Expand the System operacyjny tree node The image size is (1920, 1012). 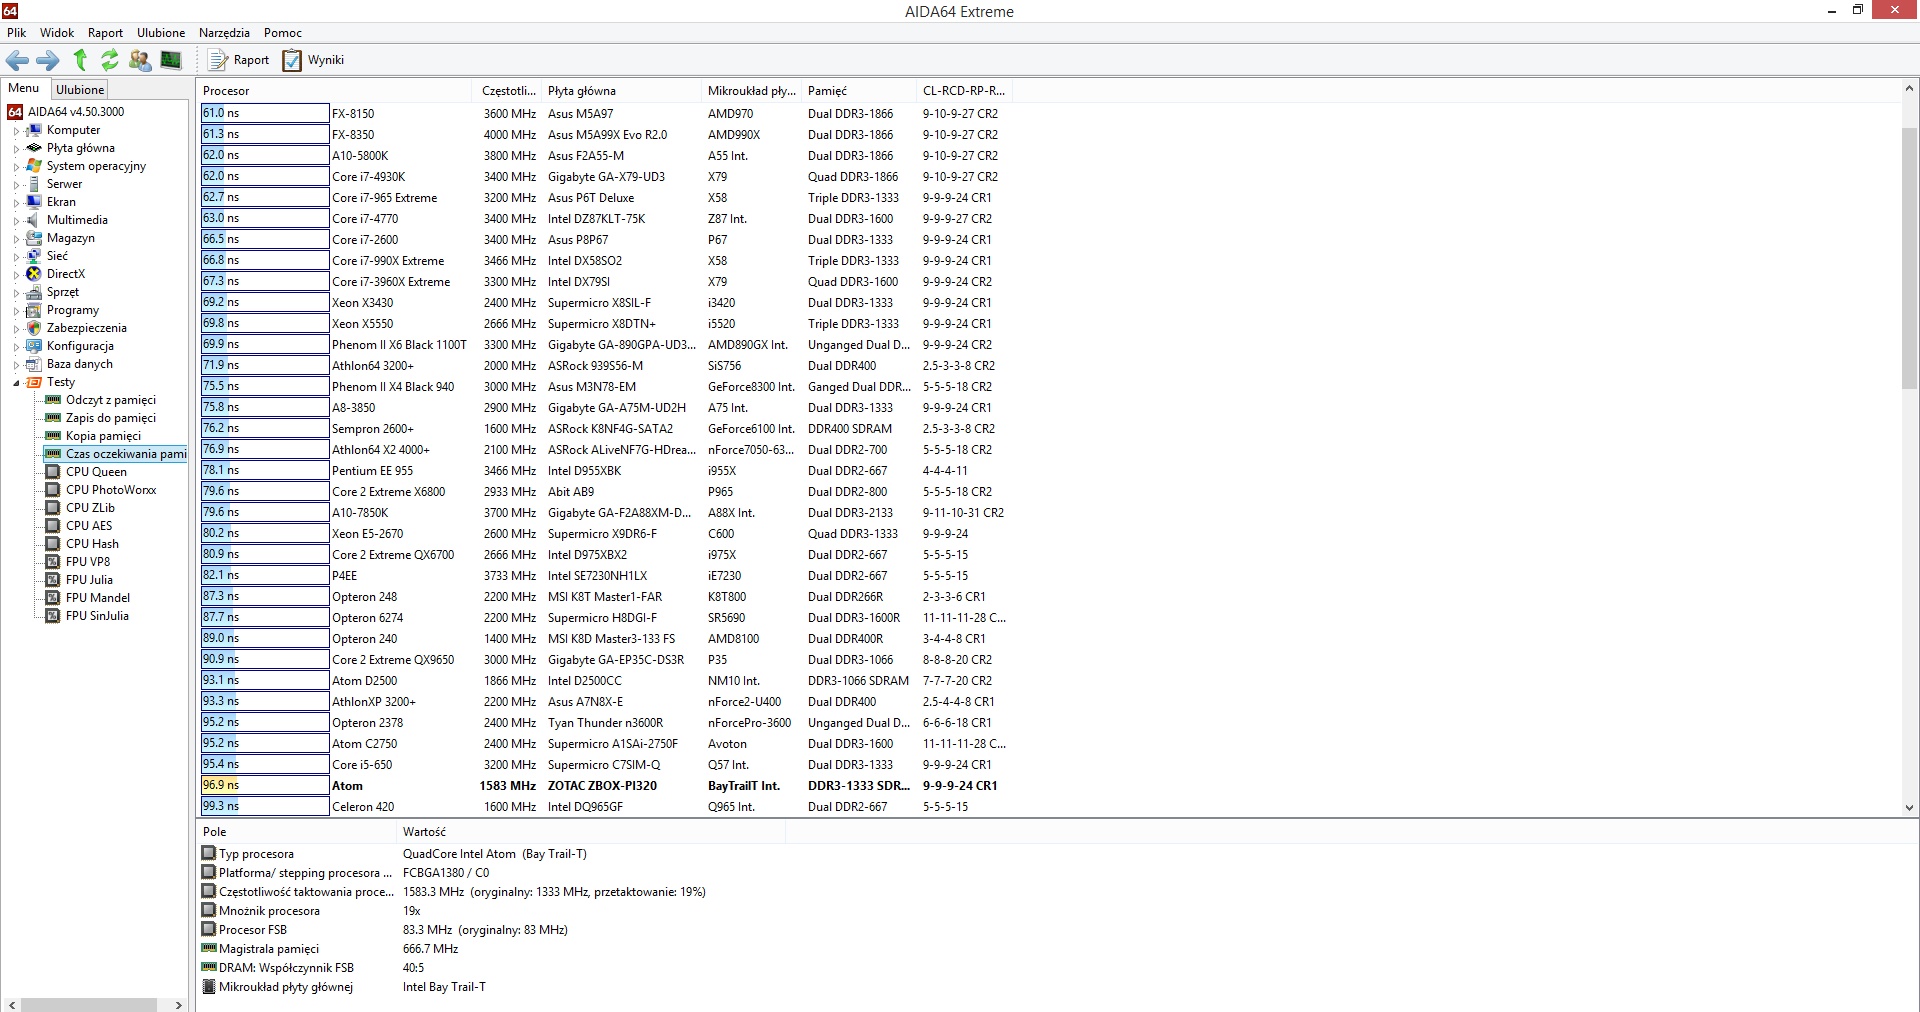pyautogui.click(x=16, y=166)
